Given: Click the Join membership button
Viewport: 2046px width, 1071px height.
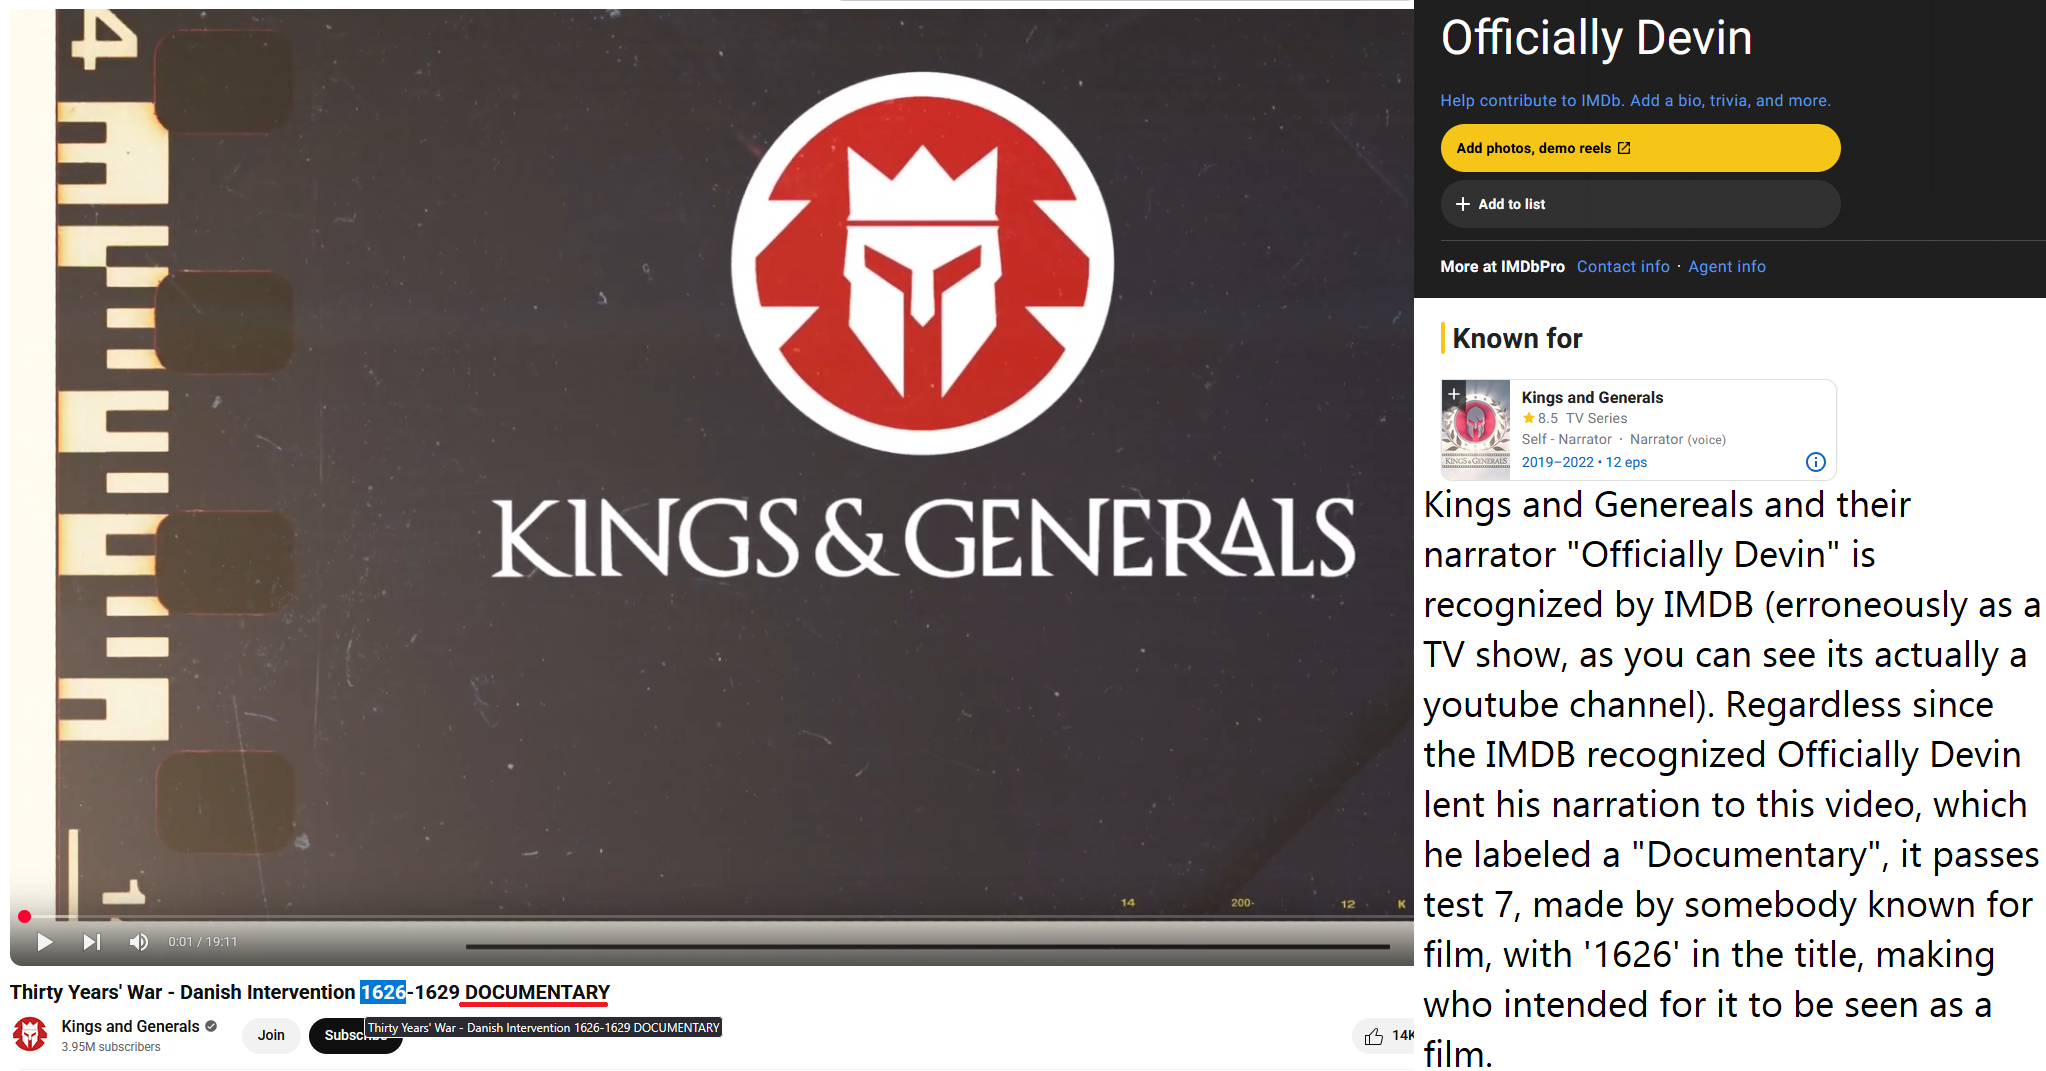Looking at the screenshot, I should click(x=271, y=1035).
